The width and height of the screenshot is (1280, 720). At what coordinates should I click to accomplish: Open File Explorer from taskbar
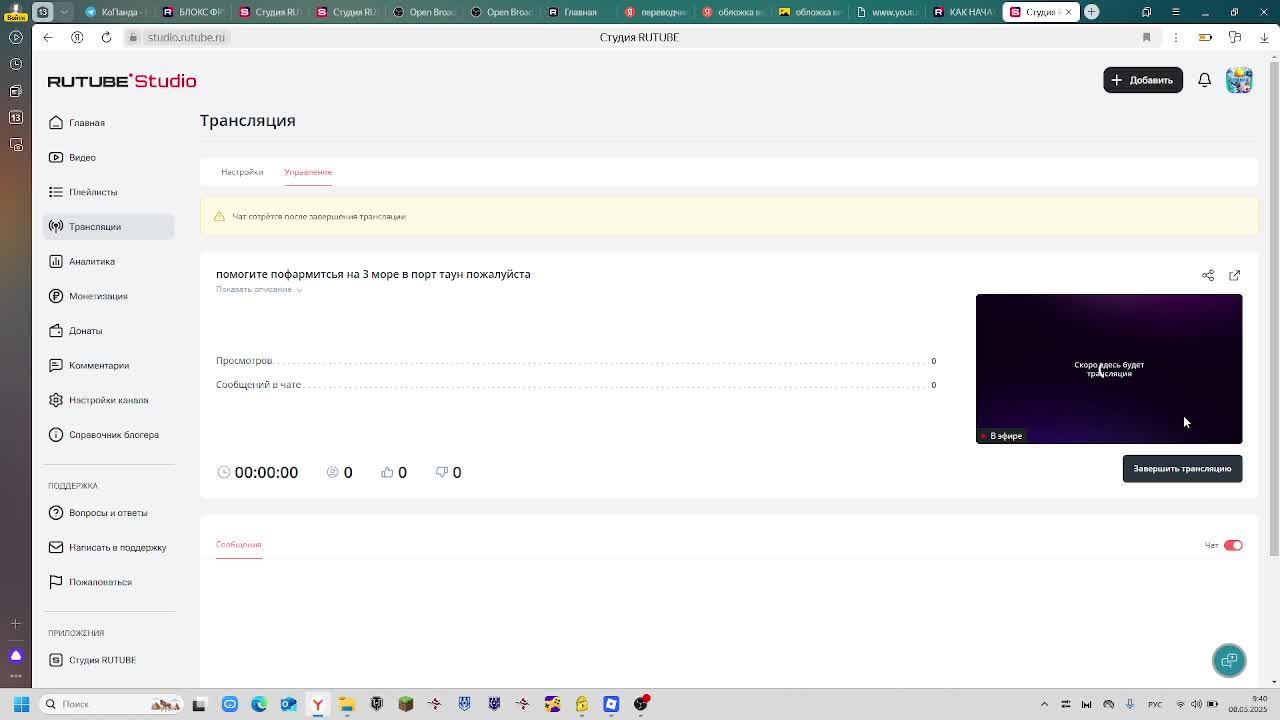coord(347,704)
